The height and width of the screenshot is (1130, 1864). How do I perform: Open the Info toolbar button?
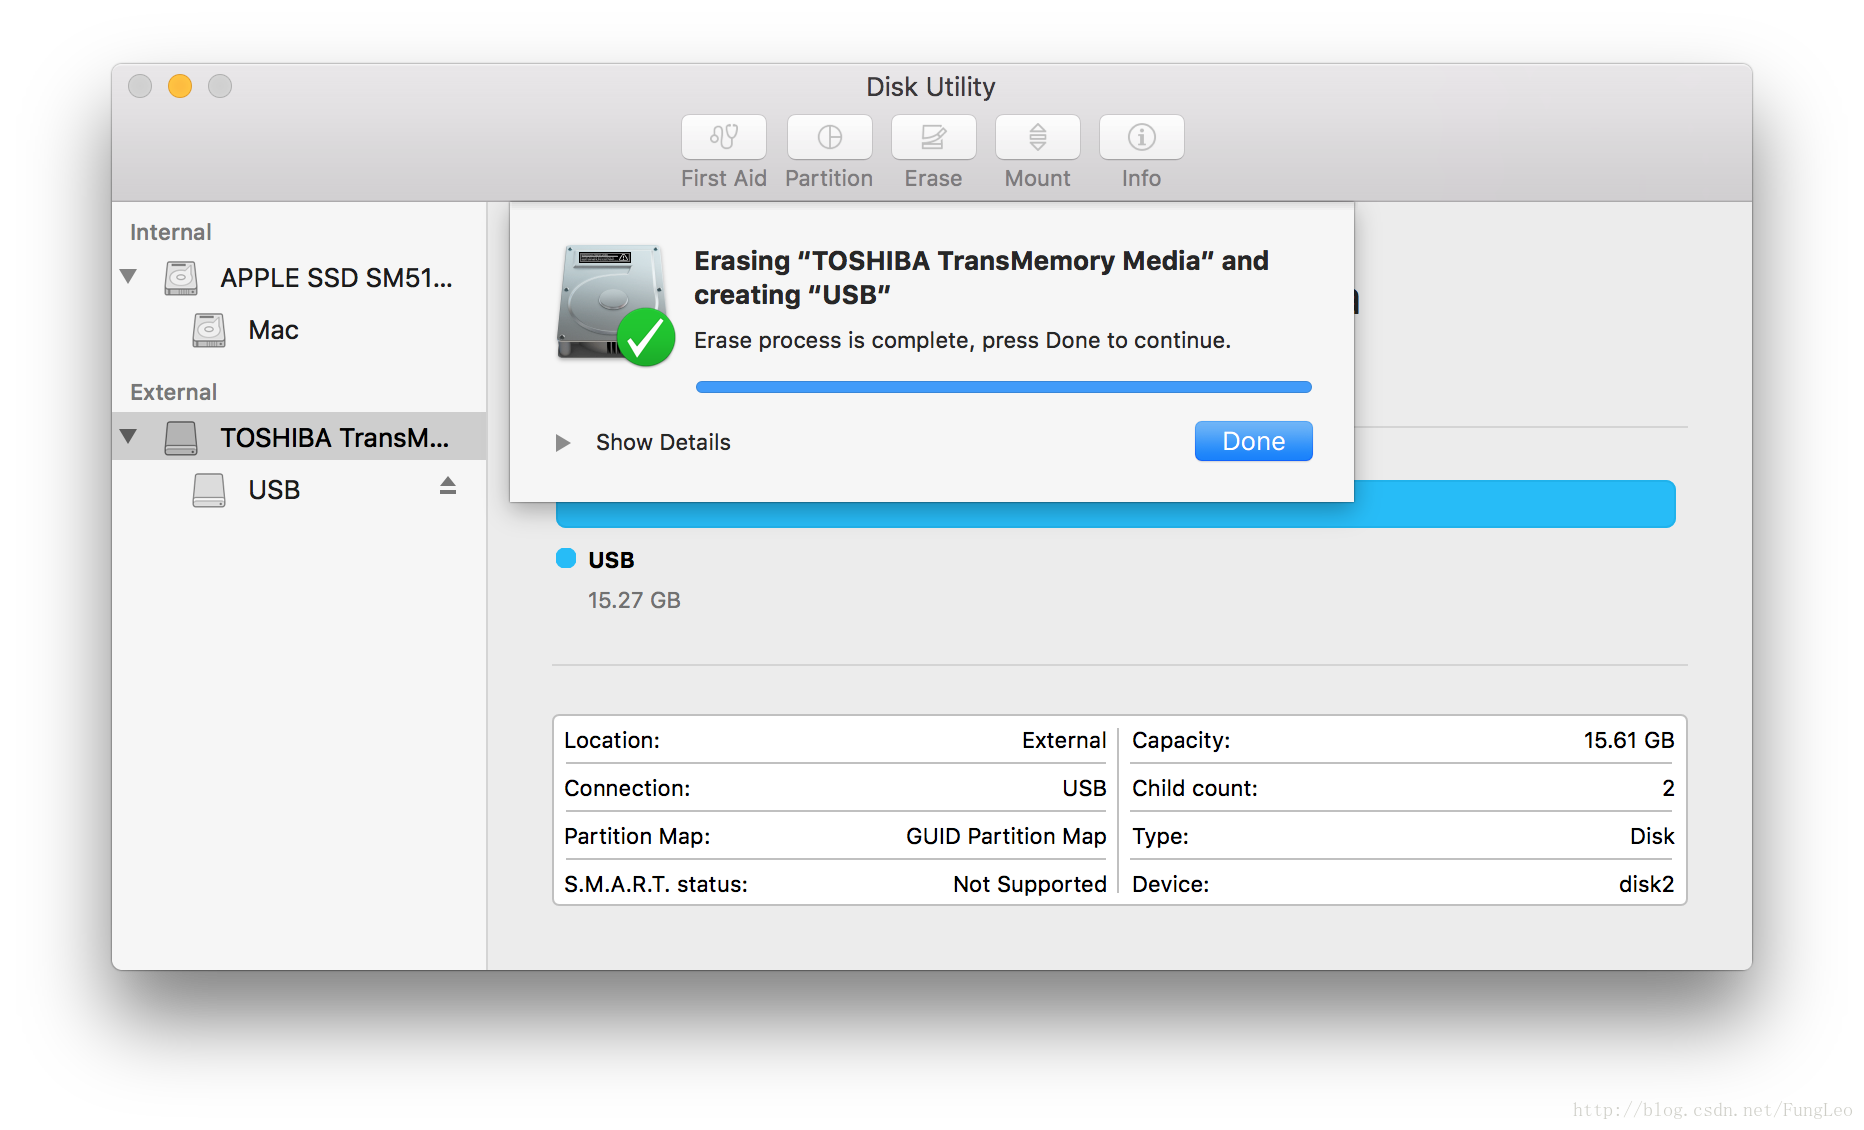pos(1141,137)
